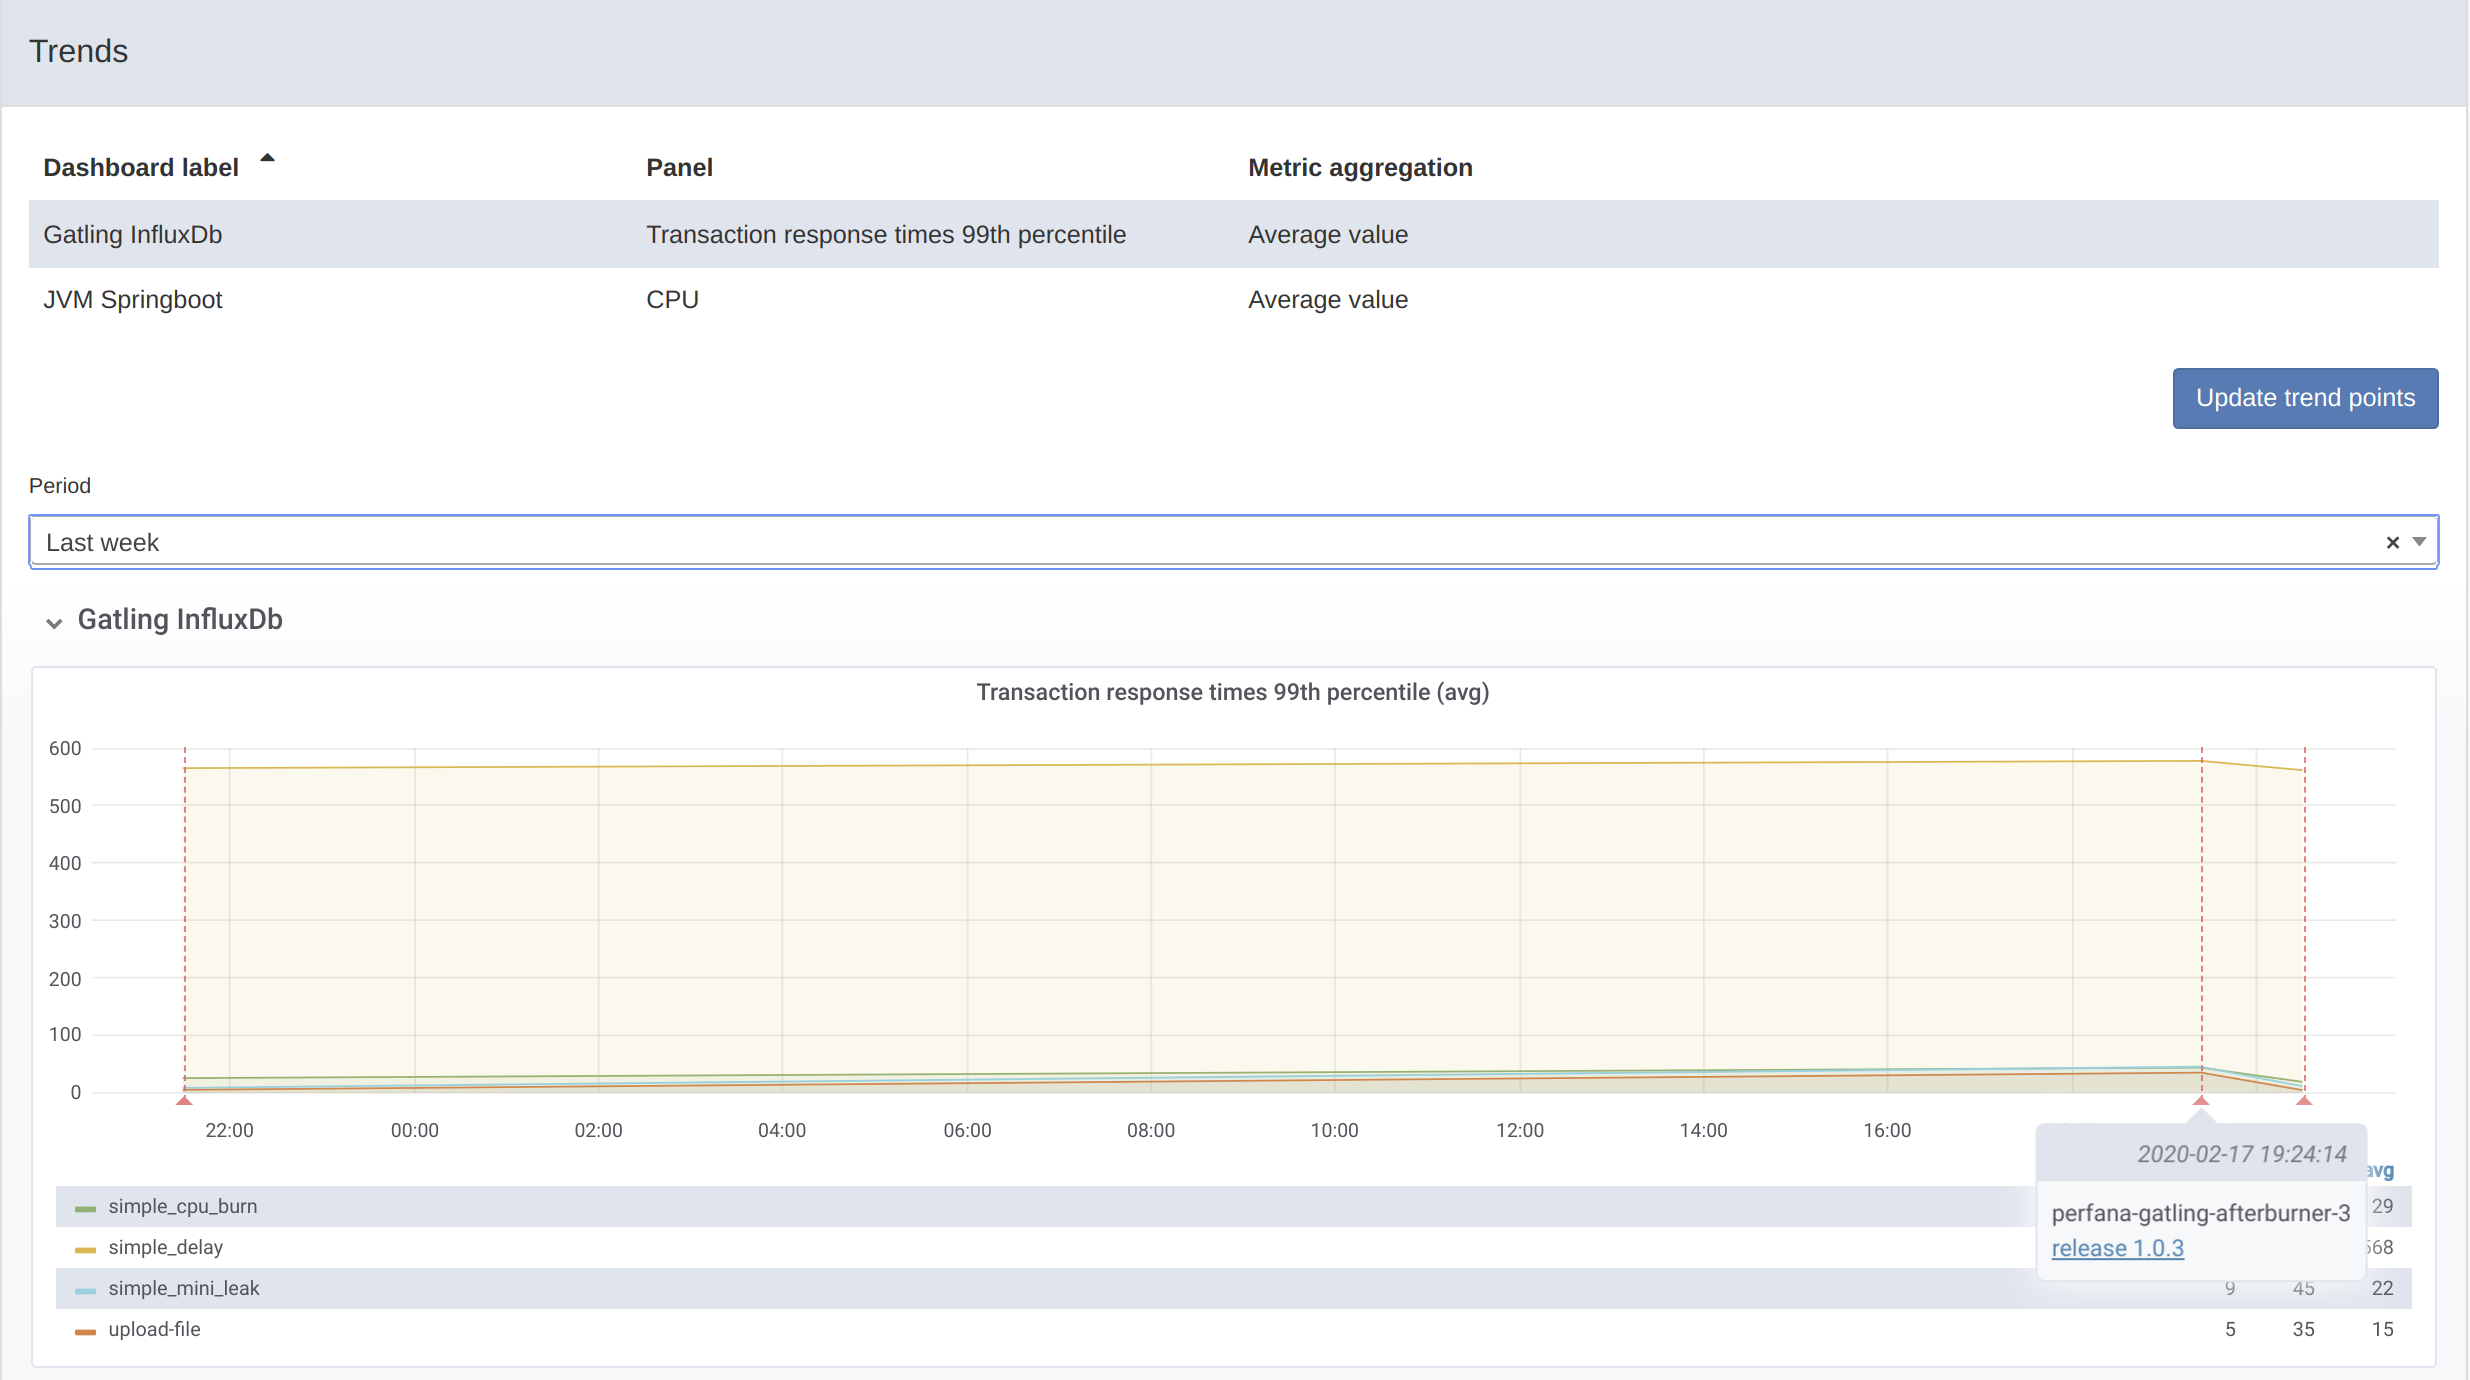
Task: Sort by Dashboard label ascending arrow
Action: point(267,158)
